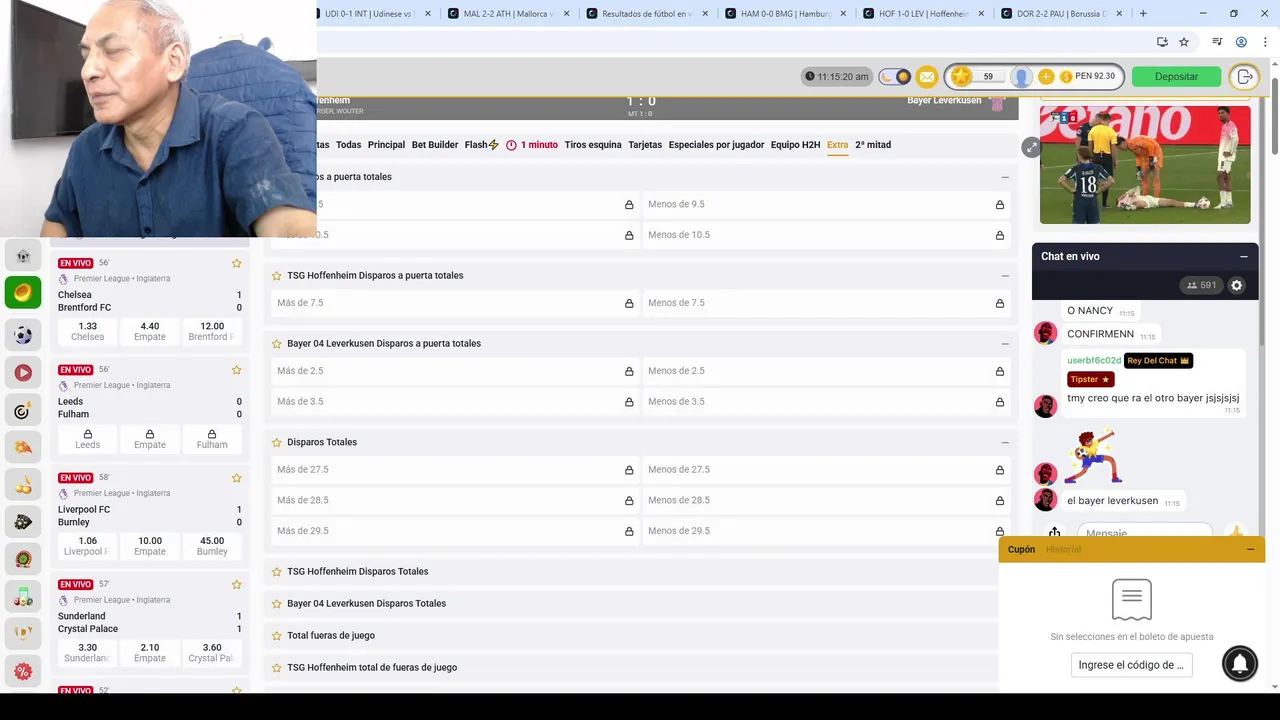Collapse the Disparos Totales section

coord(1005,442)
